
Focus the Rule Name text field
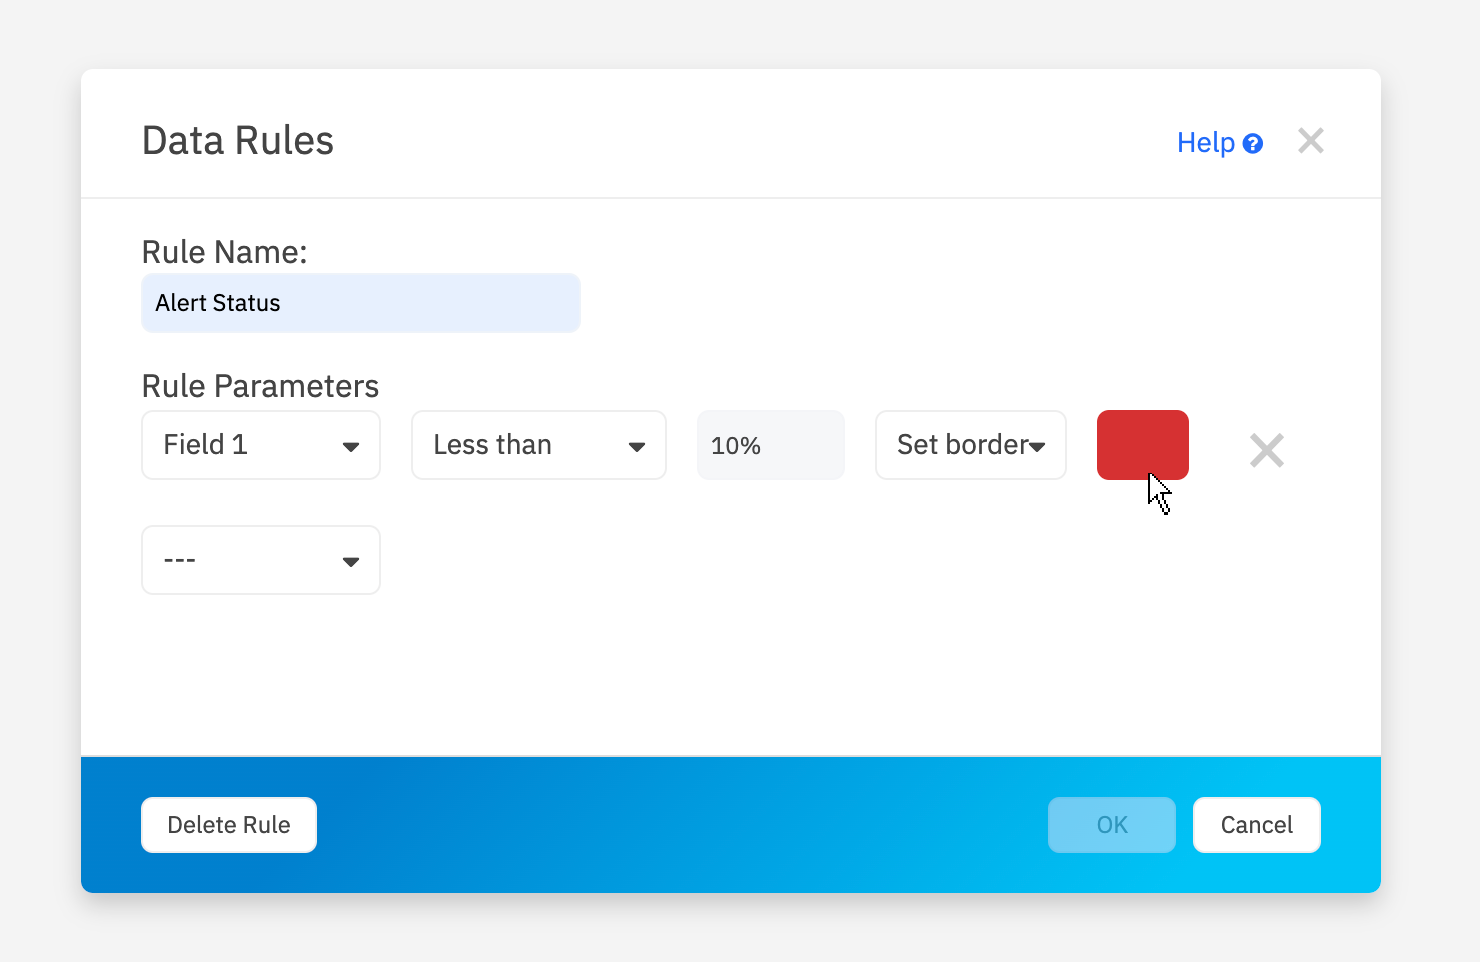coord(360,303)
